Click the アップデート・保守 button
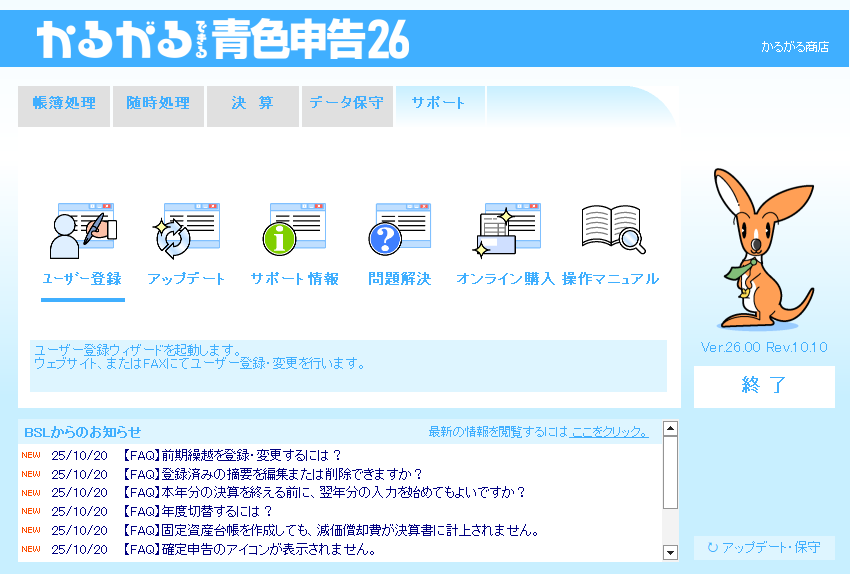 click(x=764, y=548)
